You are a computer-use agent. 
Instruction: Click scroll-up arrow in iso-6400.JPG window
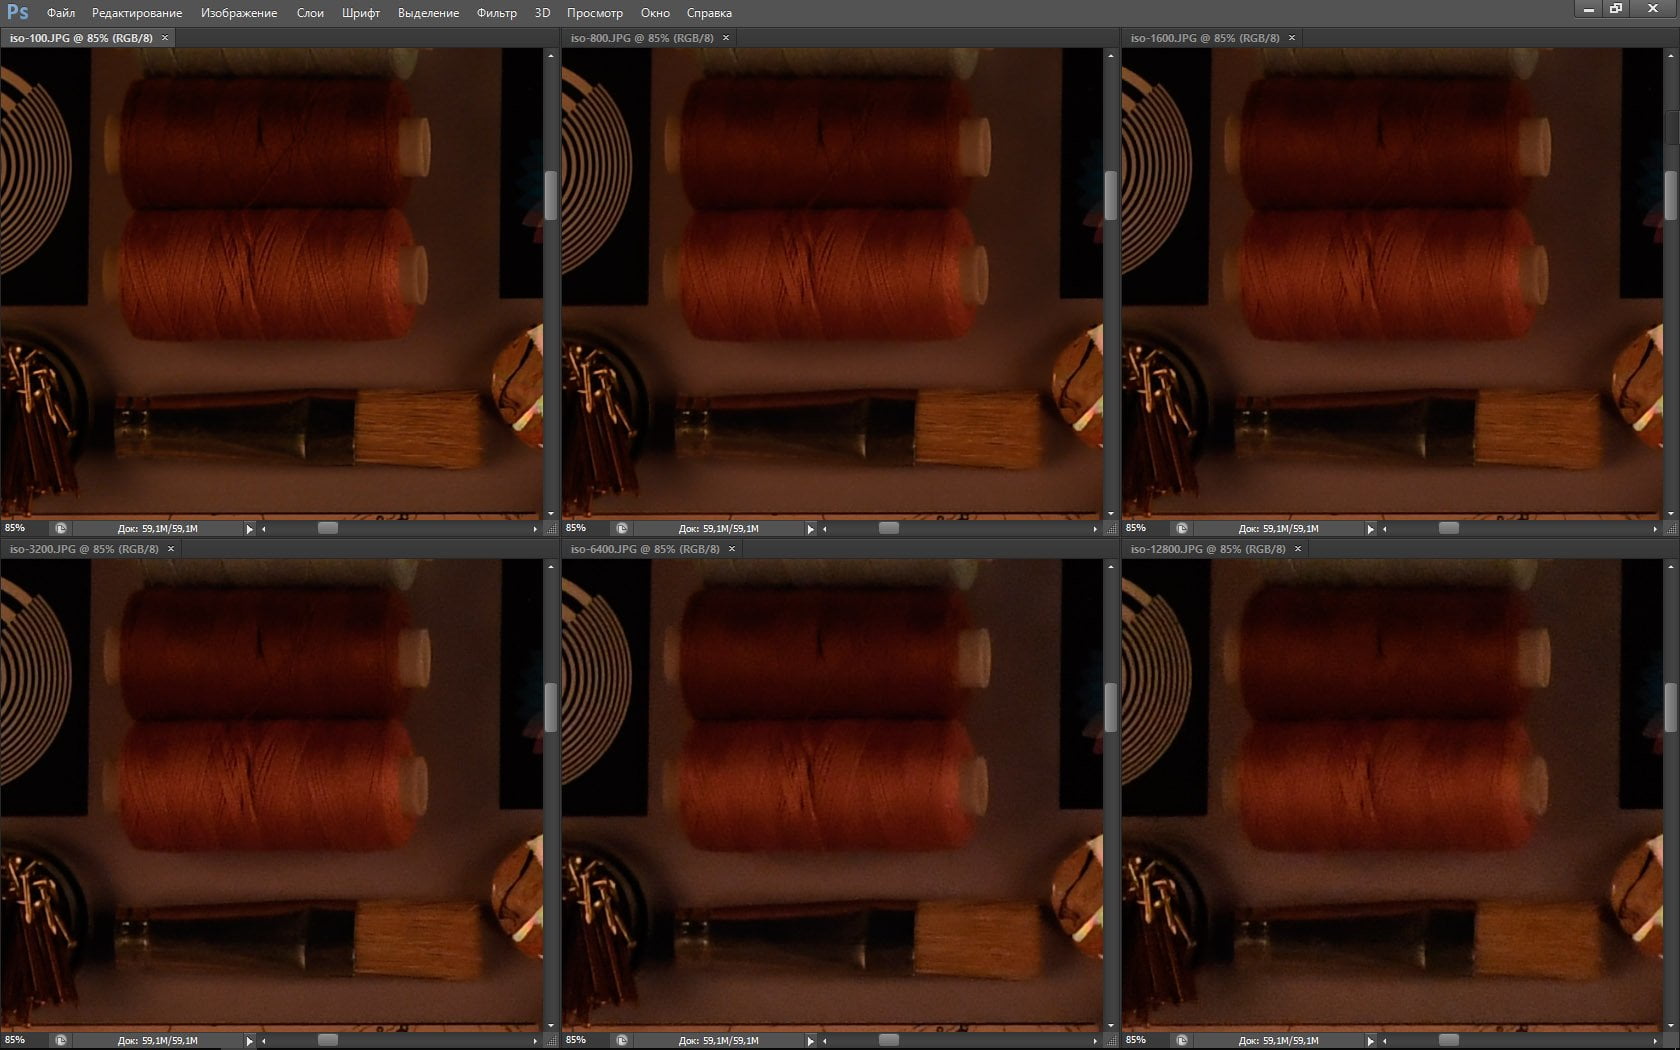[1110, 567]
